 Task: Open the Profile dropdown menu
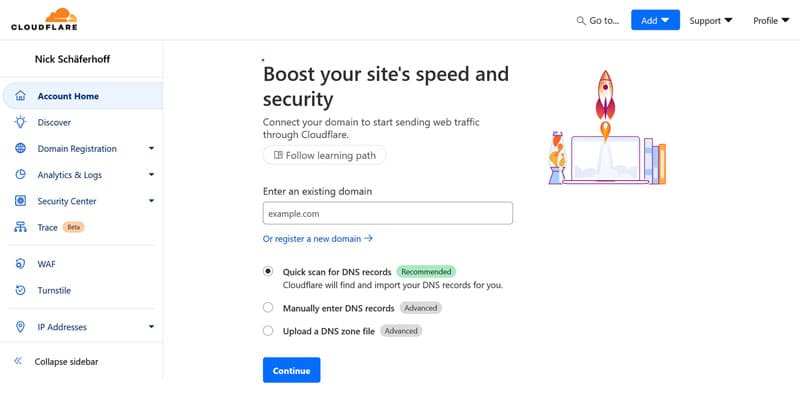click(771, 20)
